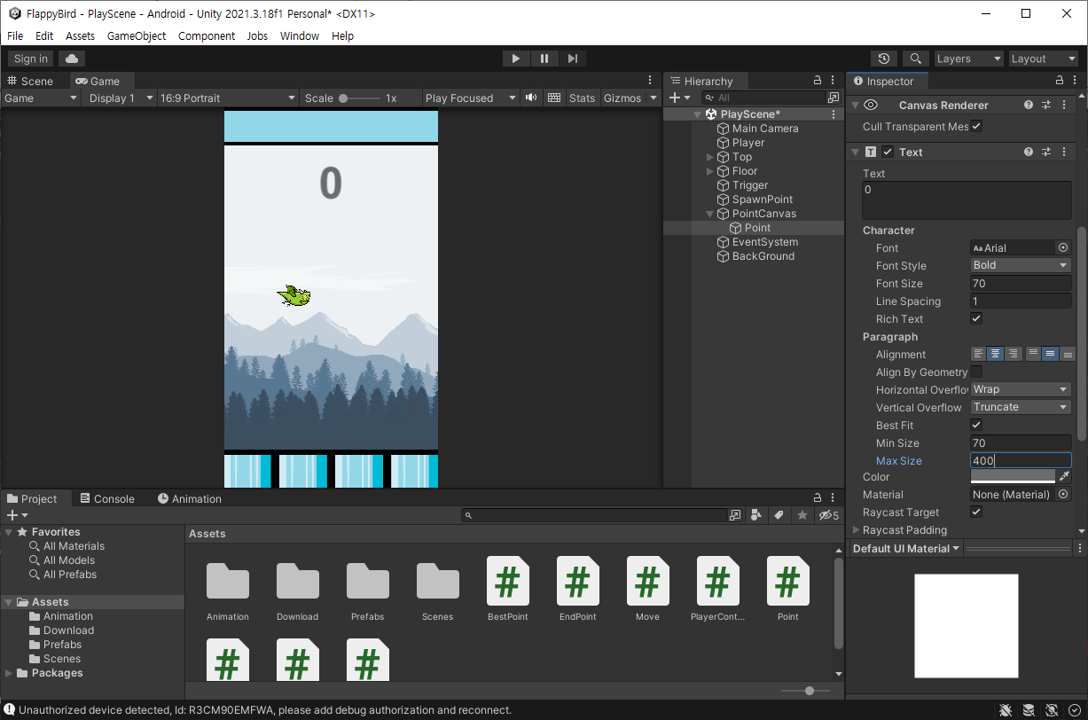Align text to the bottom vertically

click(x=1067, y=354)
